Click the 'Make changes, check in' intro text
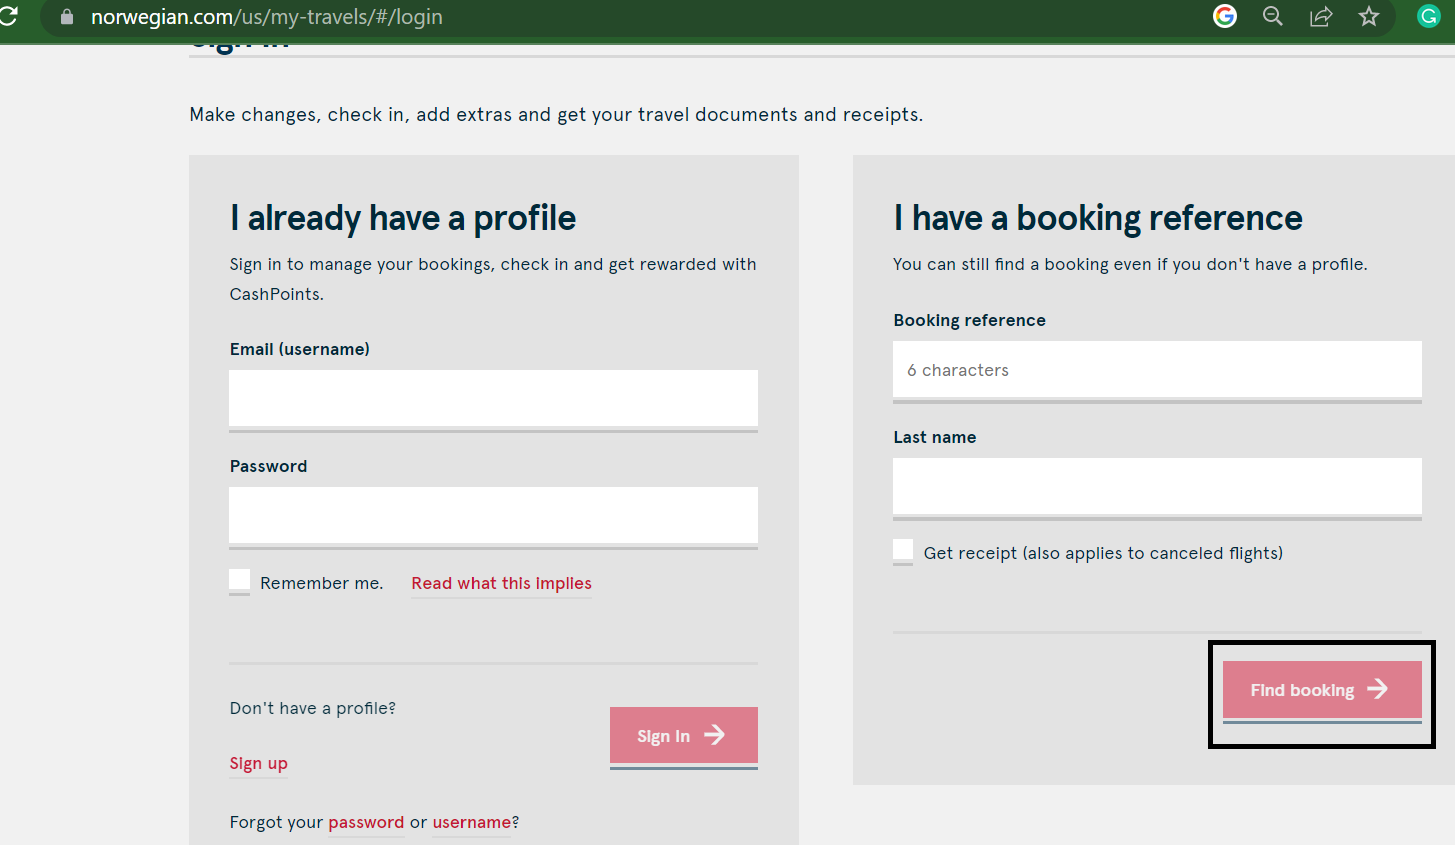1455x845 pixels. point(556,114)
